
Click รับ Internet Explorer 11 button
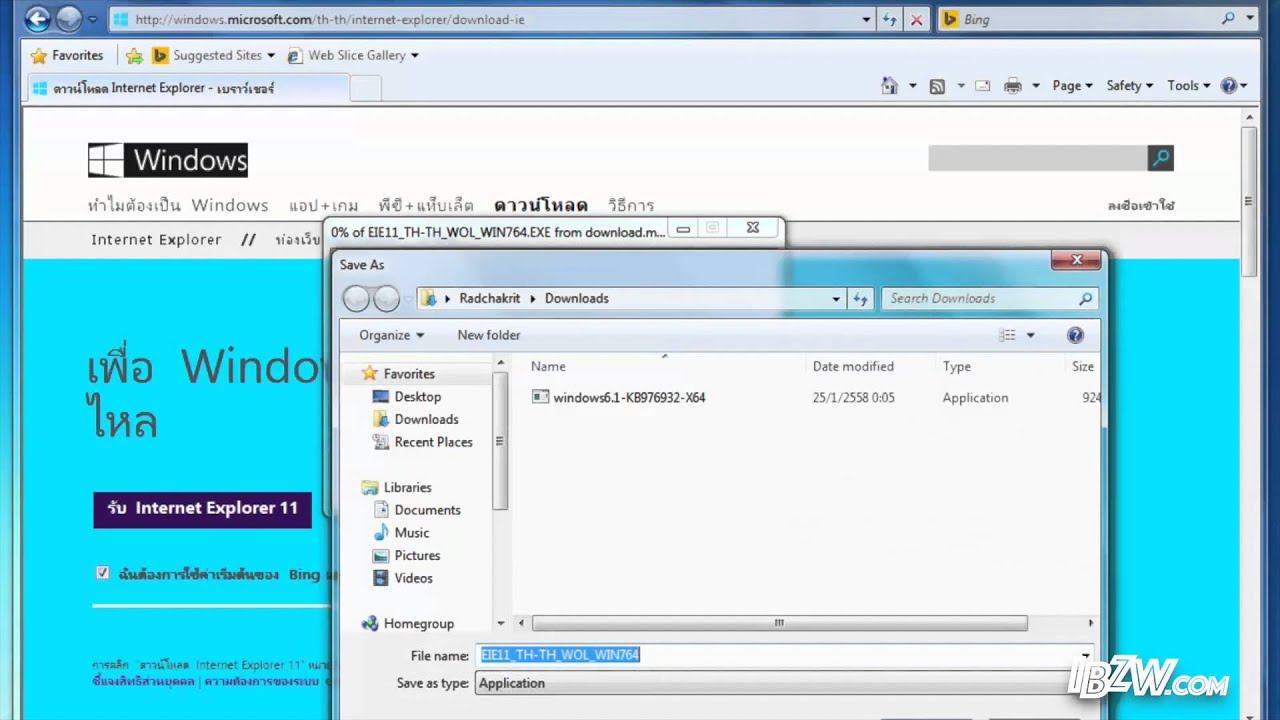coord(202,509)
